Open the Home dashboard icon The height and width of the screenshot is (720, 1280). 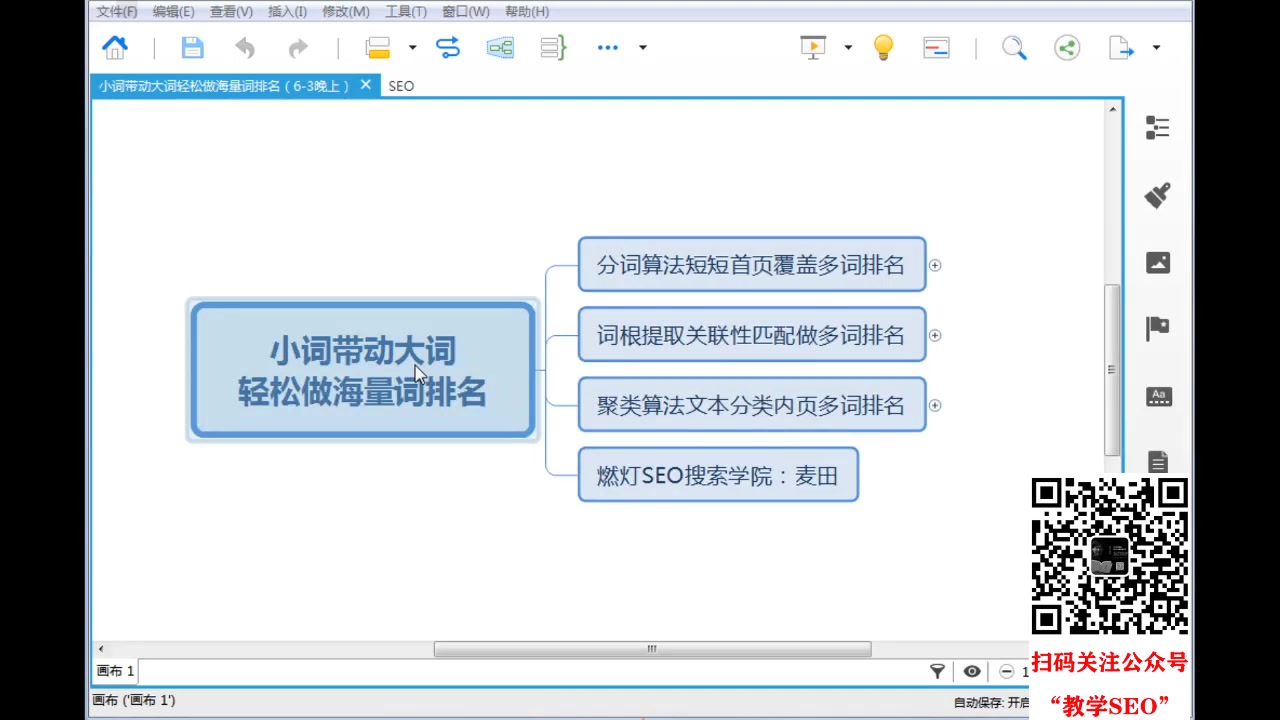(115, 47)
